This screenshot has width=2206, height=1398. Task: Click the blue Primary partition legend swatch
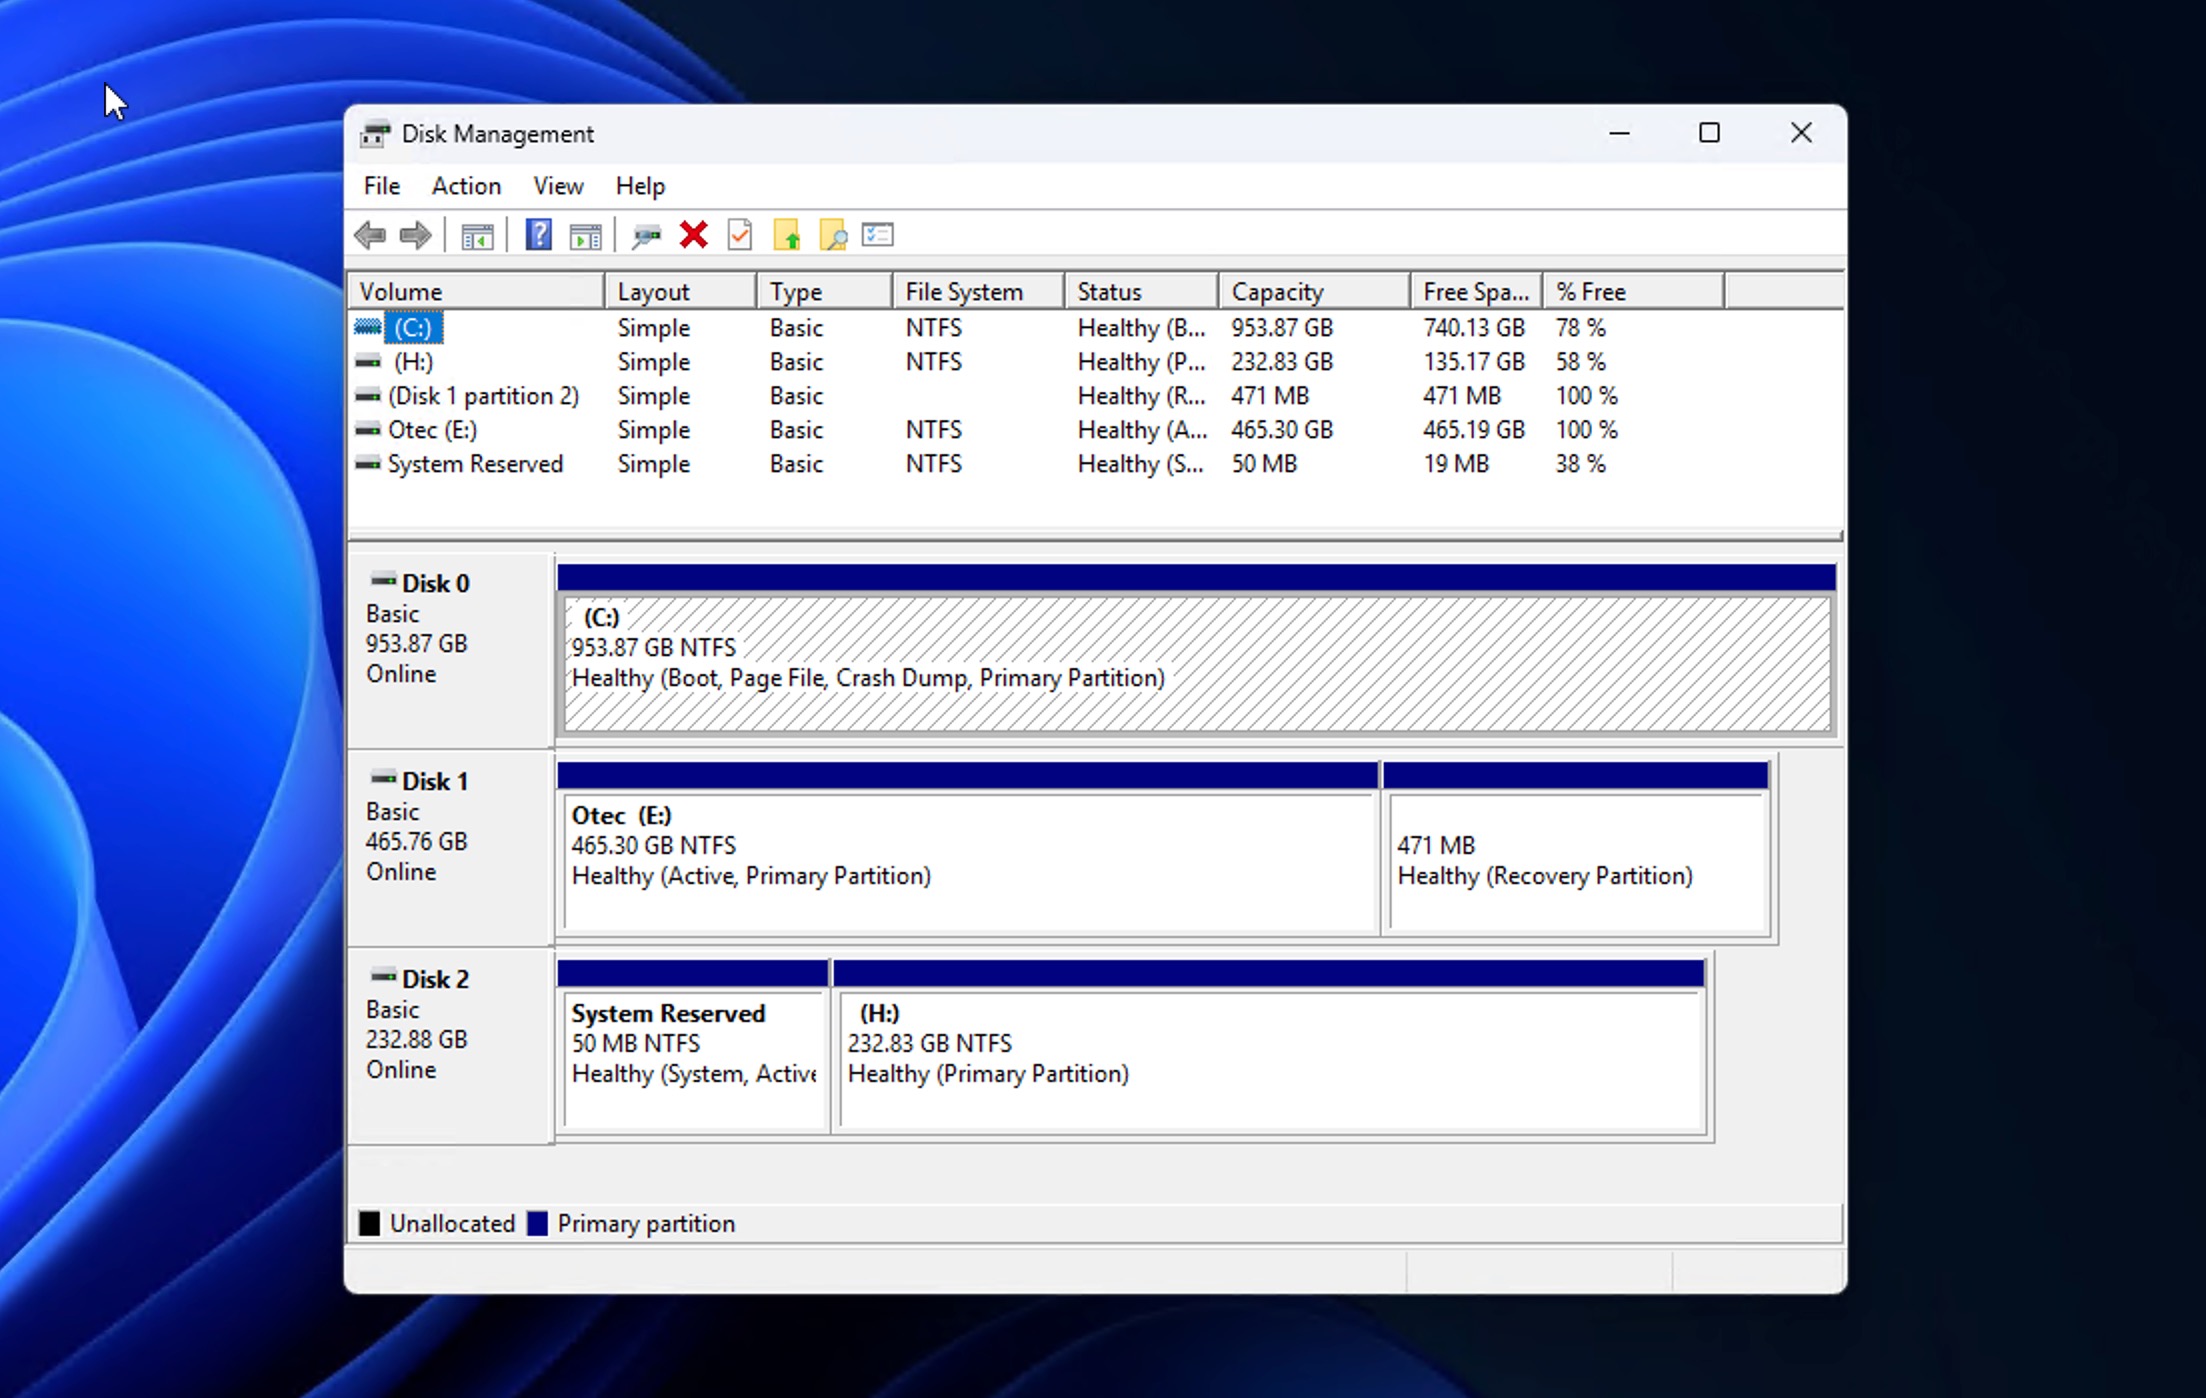point(538,1224)
